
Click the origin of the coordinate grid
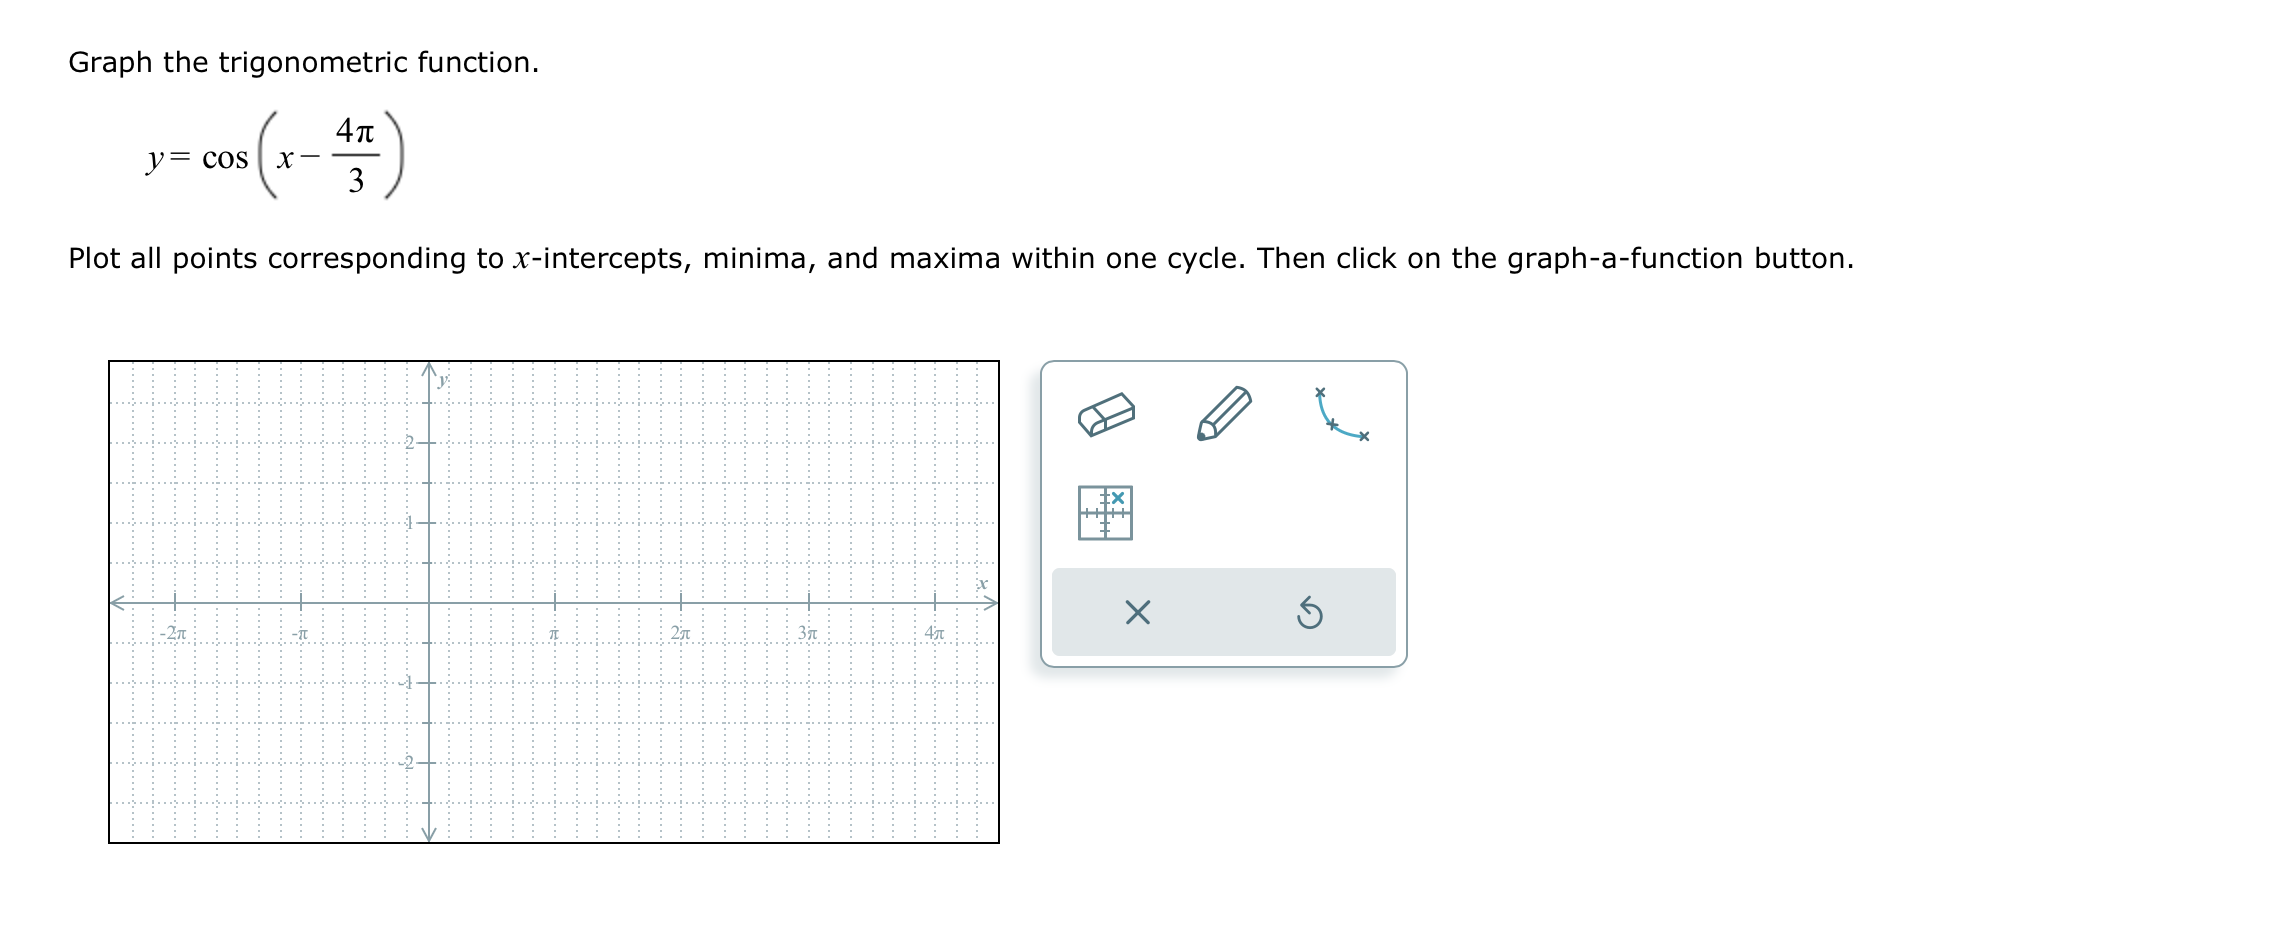tap(428, 605)
